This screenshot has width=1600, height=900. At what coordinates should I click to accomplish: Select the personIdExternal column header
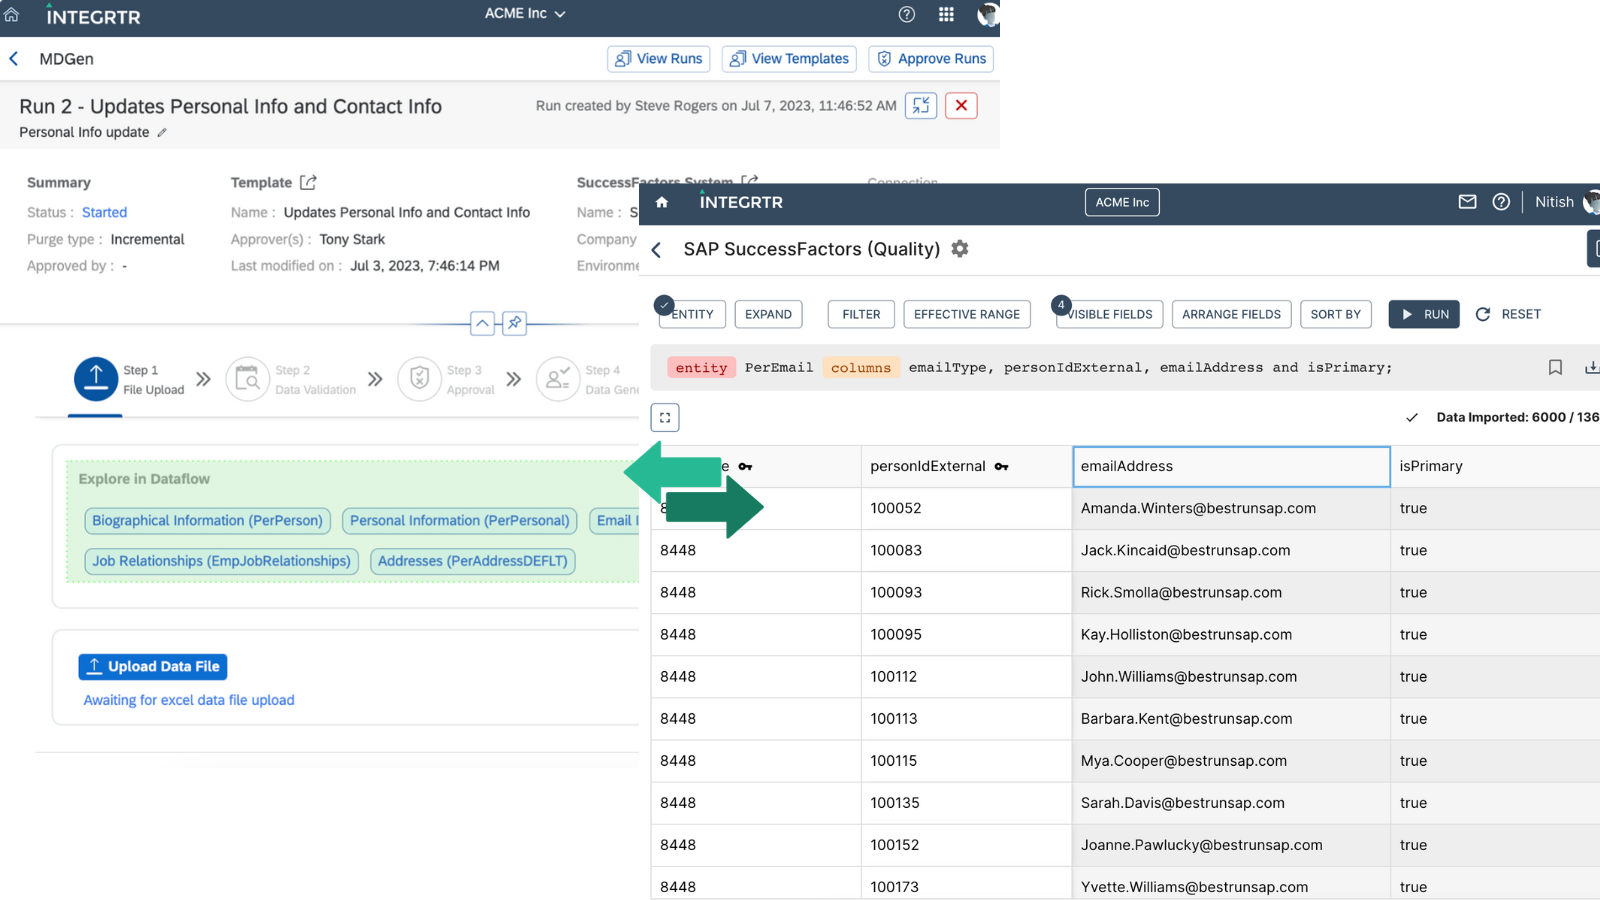(x=966, y=467)
